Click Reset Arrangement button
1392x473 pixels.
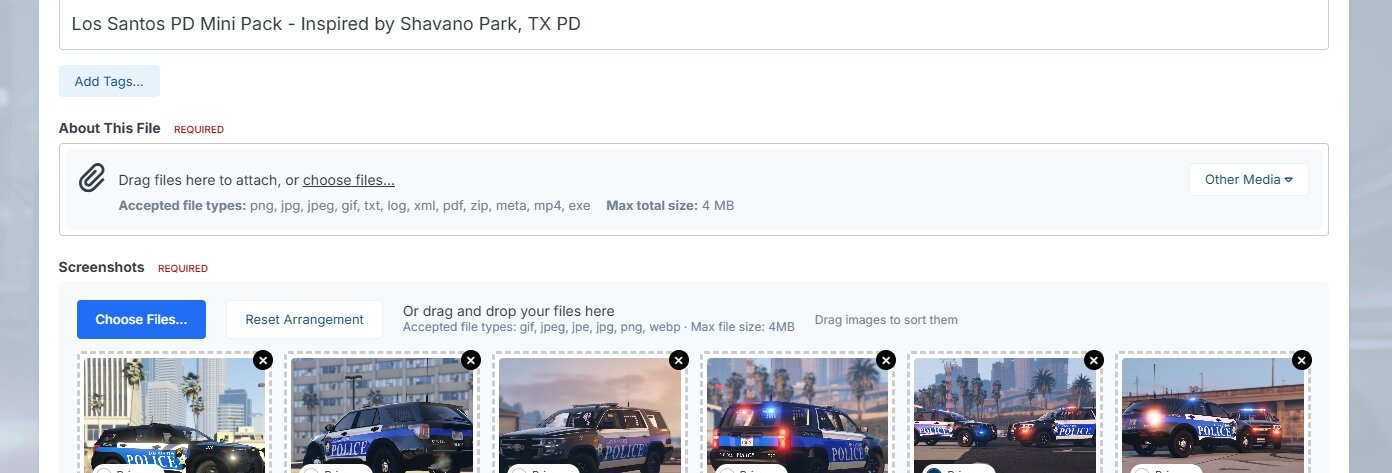pyautogui.click(x=304, y=320)
